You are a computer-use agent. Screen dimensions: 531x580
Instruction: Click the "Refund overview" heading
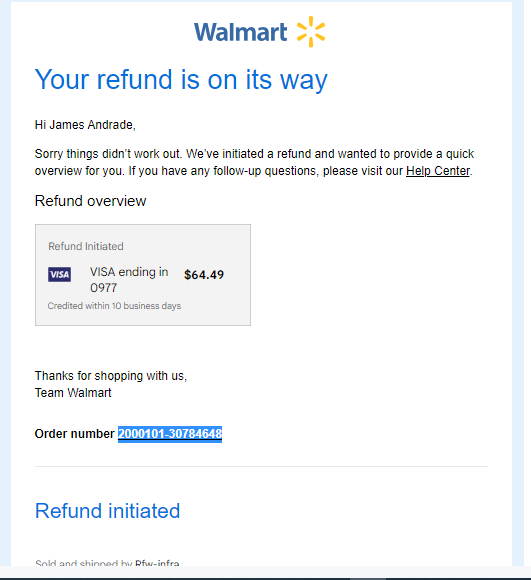[x=91, y=201]
